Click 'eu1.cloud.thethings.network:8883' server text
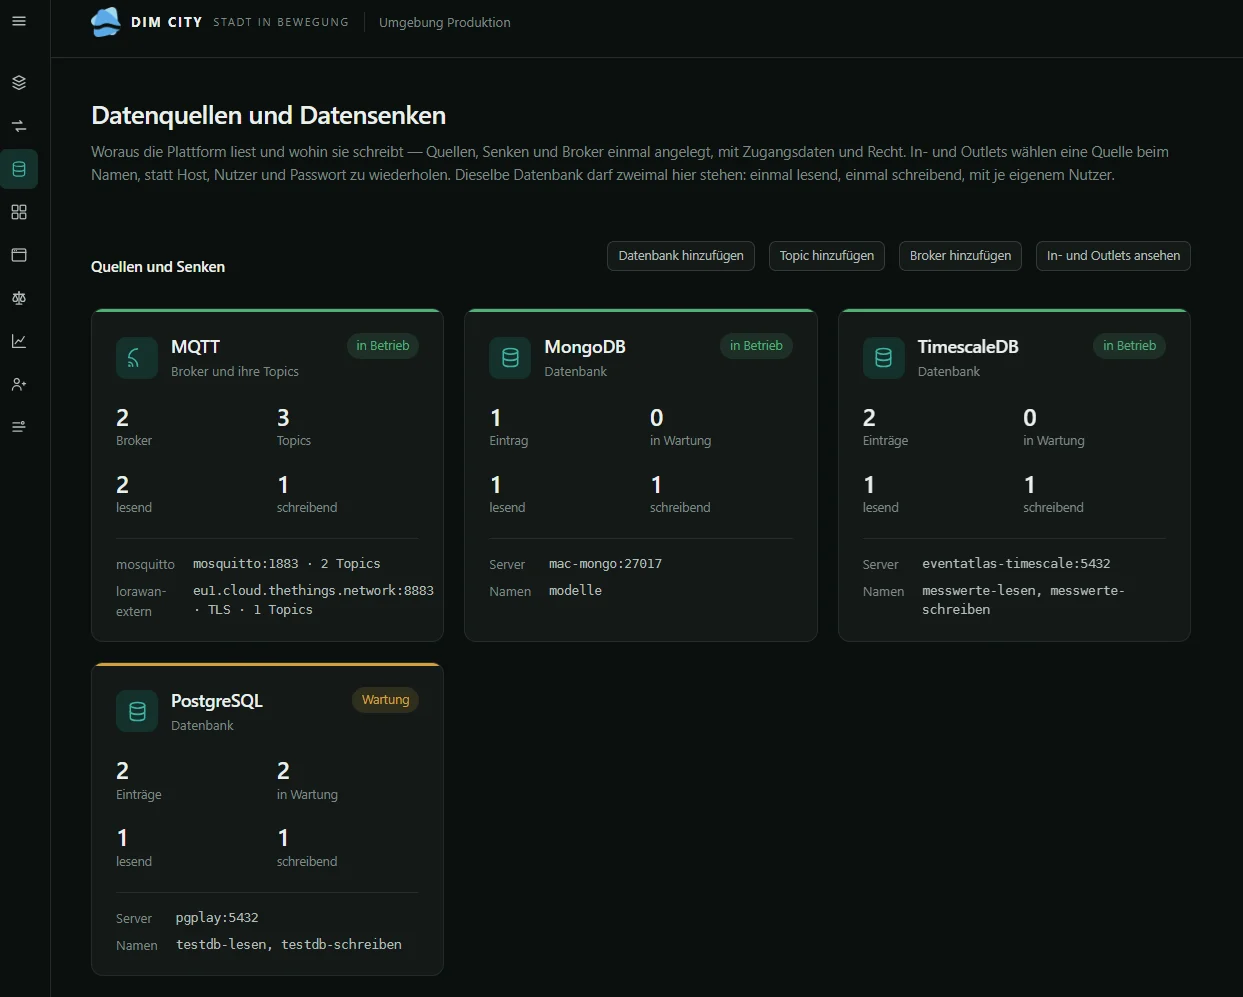1243x997 pixels. click(x=313, y=591)
